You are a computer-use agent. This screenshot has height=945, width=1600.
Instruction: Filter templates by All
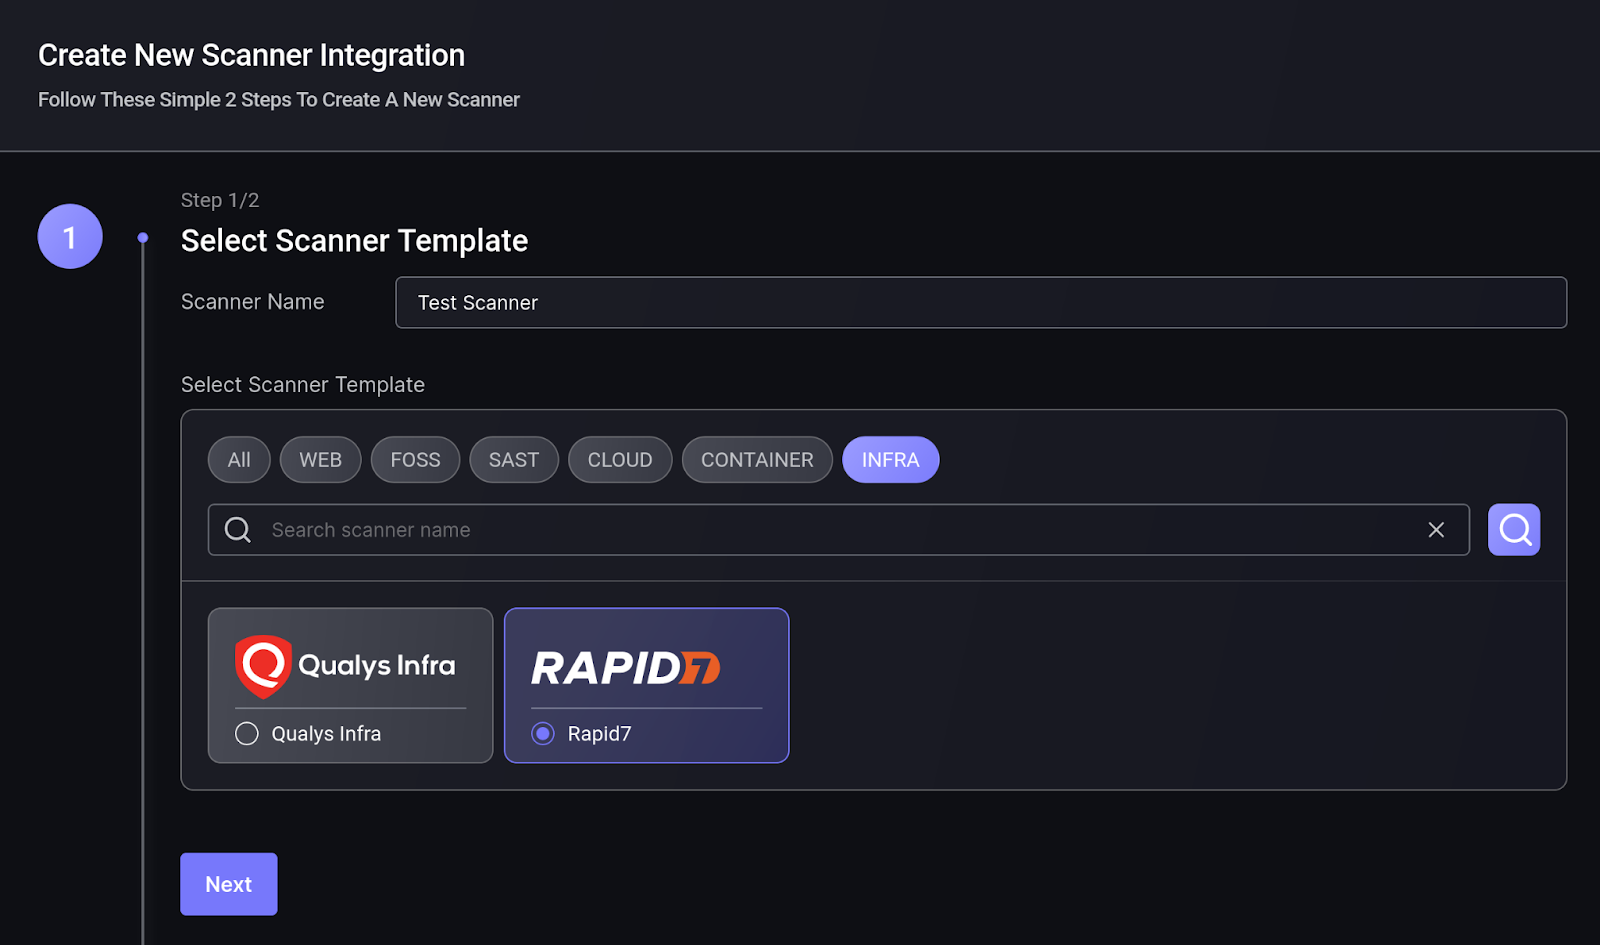pyautogui.click(x=239, y=460)
